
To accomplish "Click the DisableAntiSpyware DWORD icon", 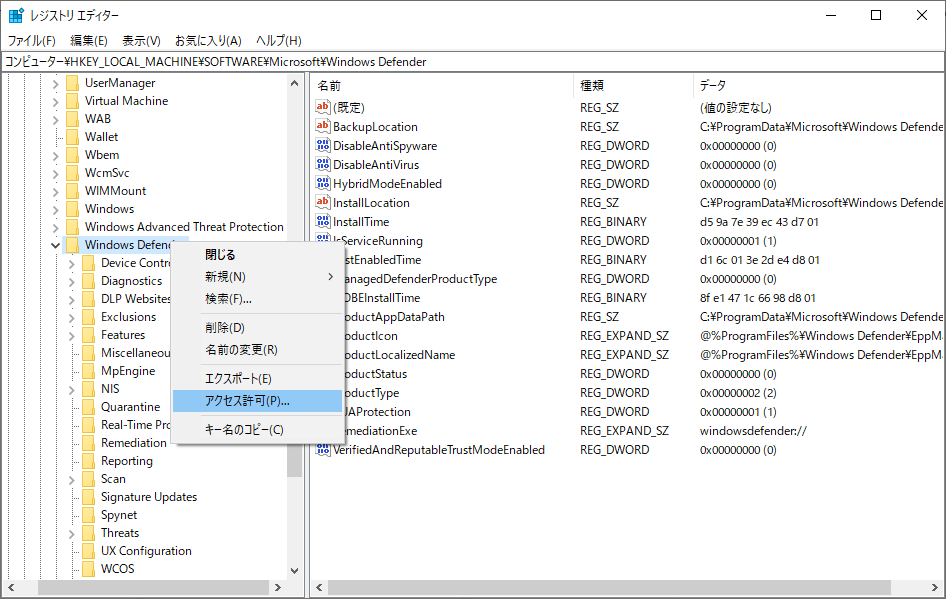I will coord(323,145).
